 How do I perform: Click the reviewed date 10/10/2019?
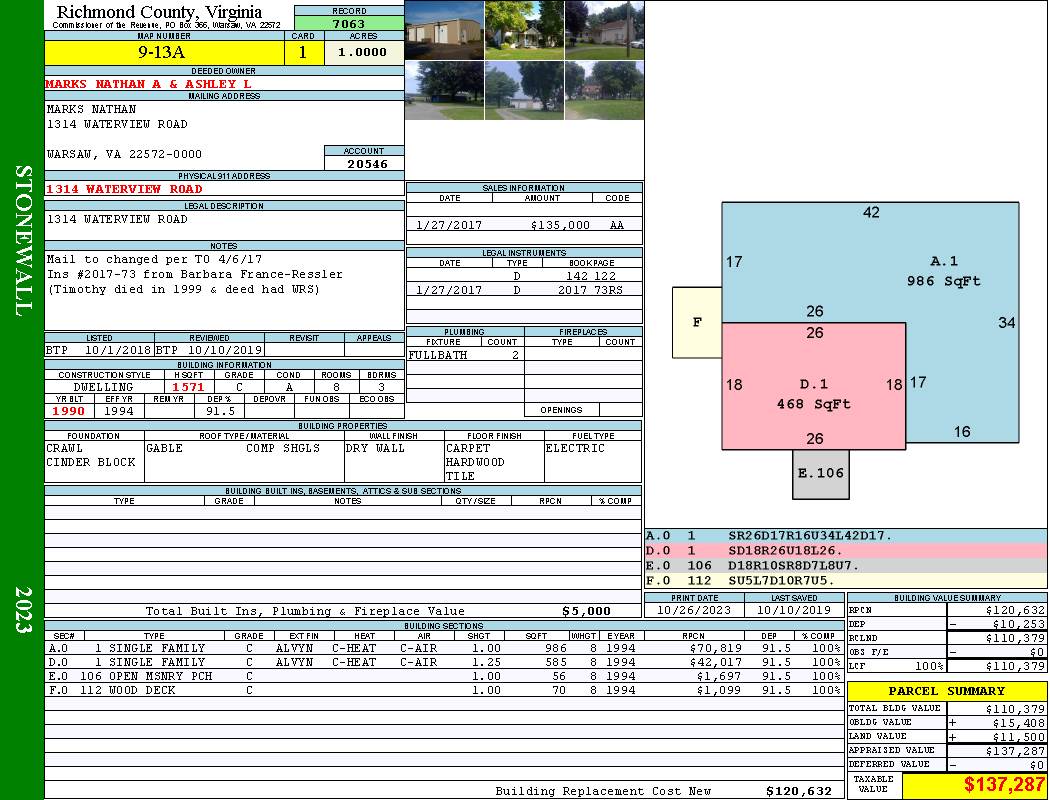coord(224,349)
